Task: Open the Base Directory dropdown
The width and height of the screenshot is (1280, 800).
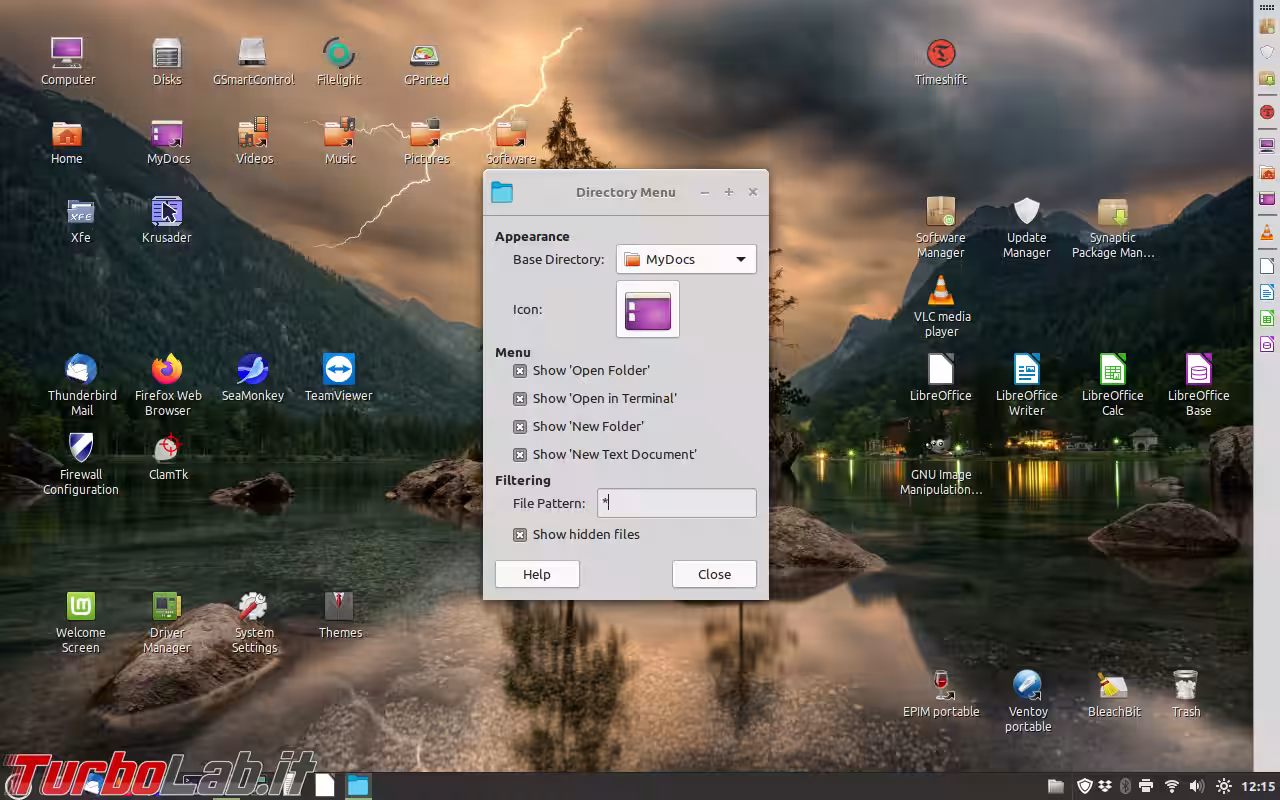Action: (x=686, y=259)
